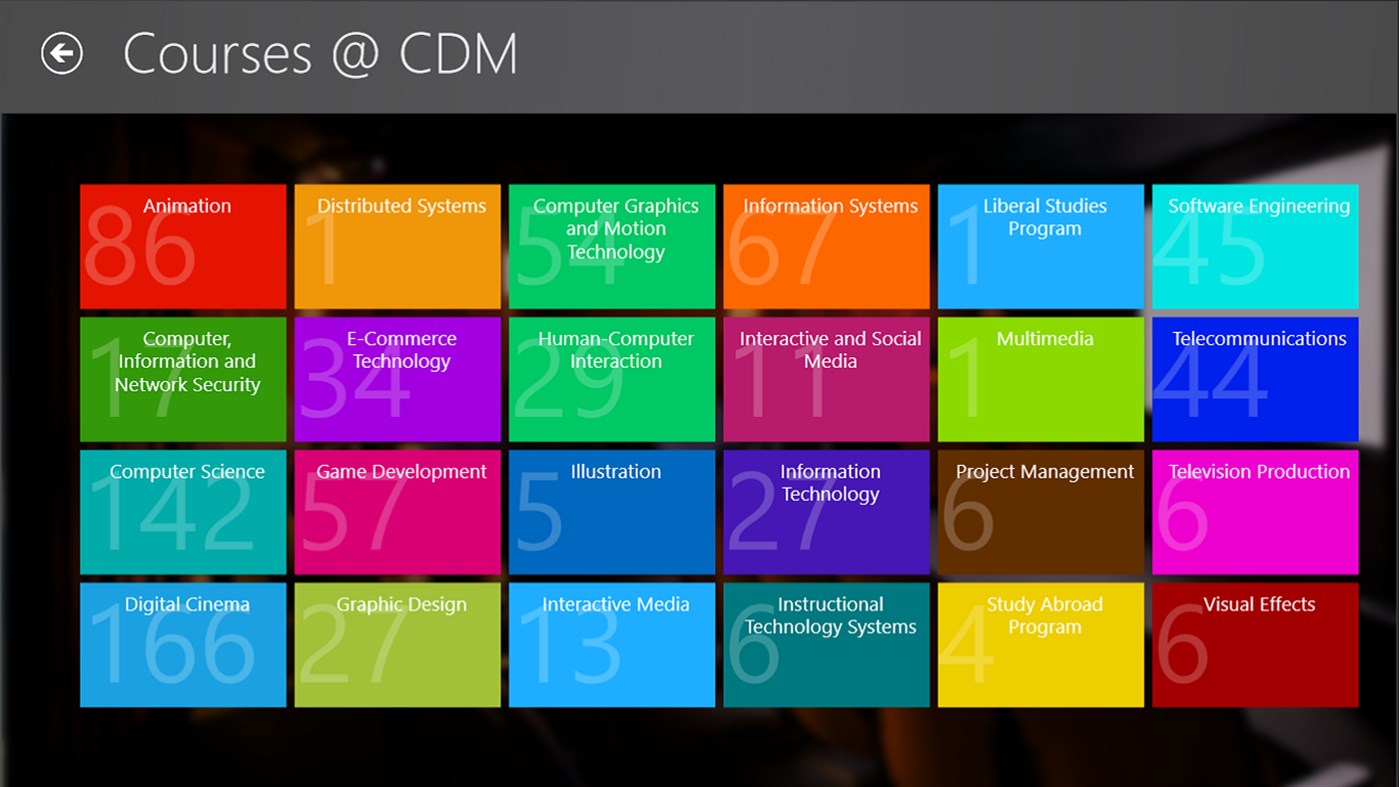Image resolution: width=1399 pixels, height=787 pixels.
Task: Open the Digital Cinema category
Action: pyautogui.click(x=182, y=645)
